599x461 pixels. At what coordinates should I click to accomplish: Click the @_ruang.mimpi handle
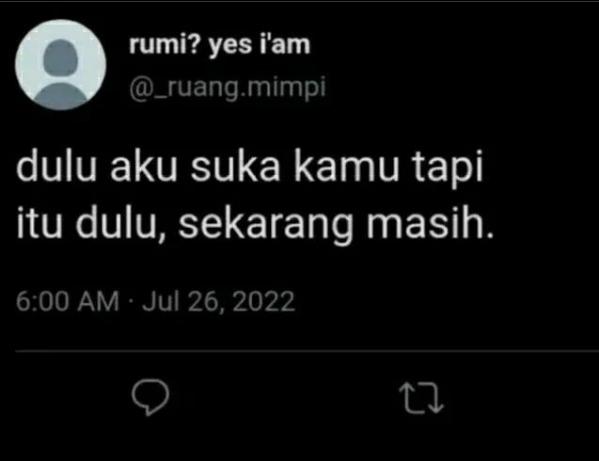tap(228, 89)
